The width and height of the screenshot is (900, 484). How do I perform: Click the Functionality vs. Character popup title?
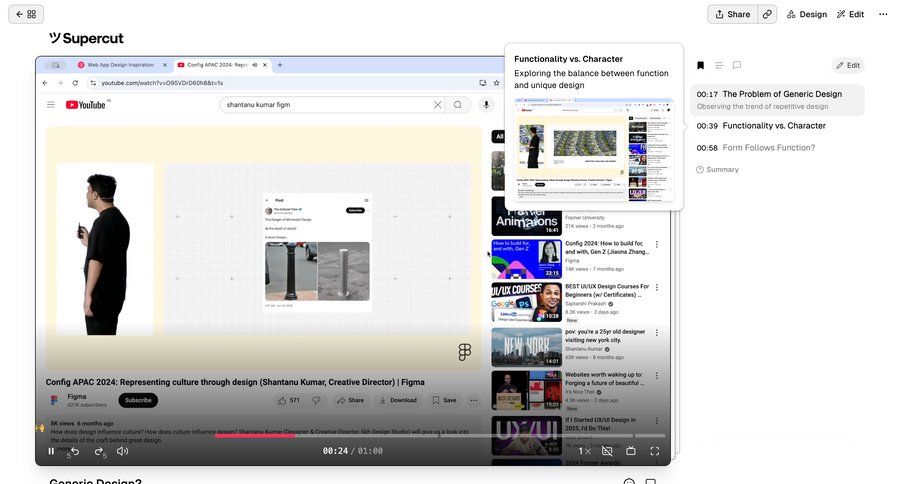[568, 59]
